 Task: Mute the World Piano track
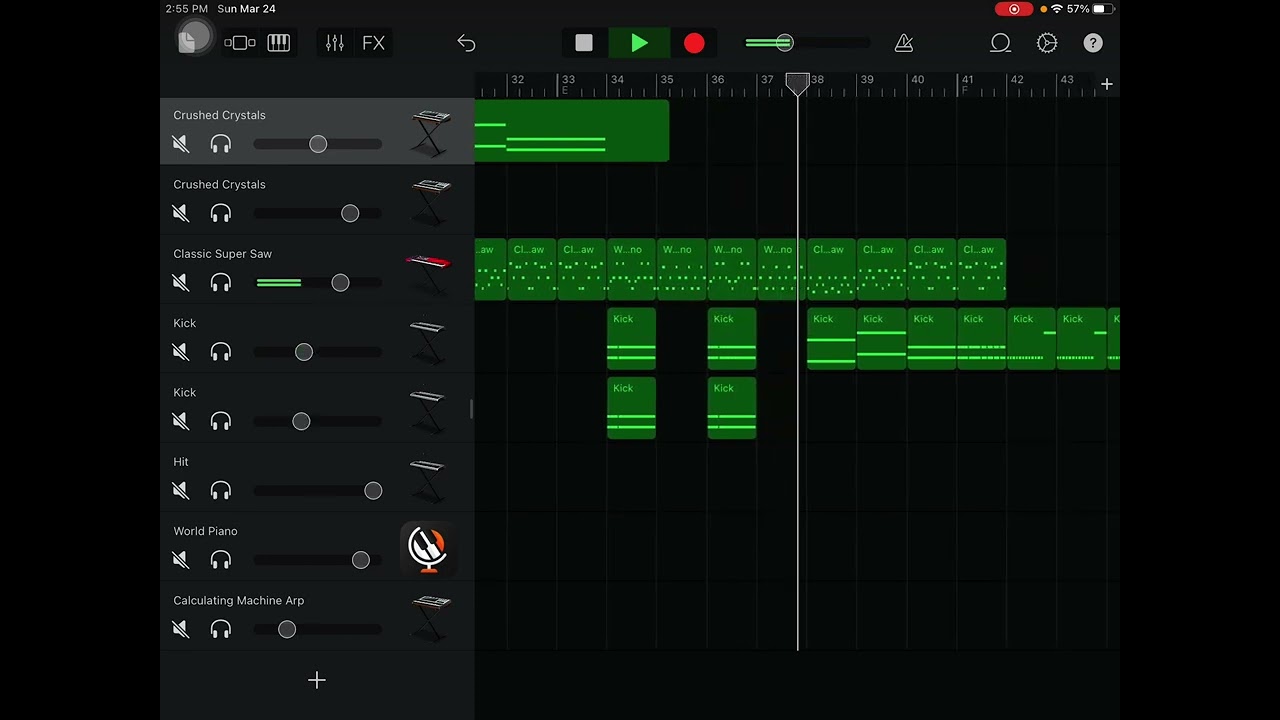[181, 560]
